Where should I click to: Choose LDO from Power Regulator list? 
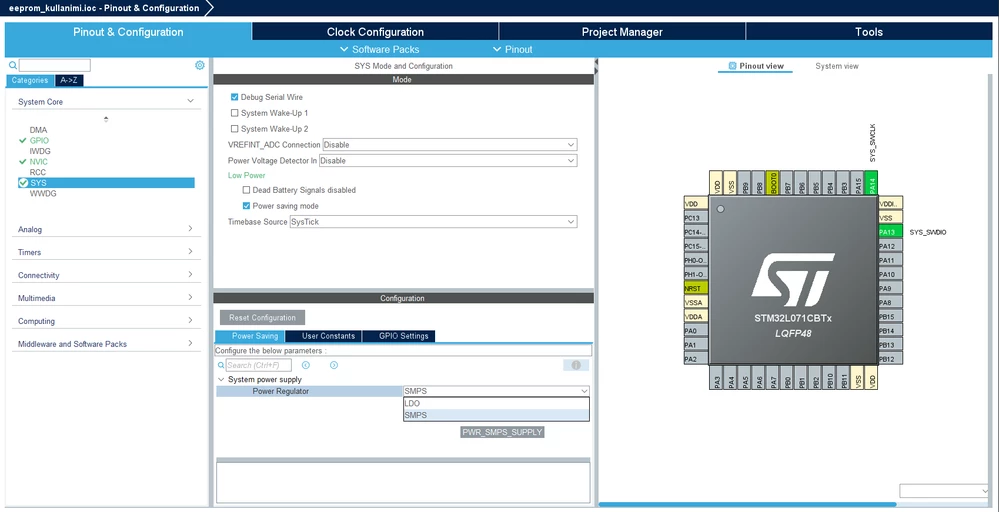click(x=496, y=403)
